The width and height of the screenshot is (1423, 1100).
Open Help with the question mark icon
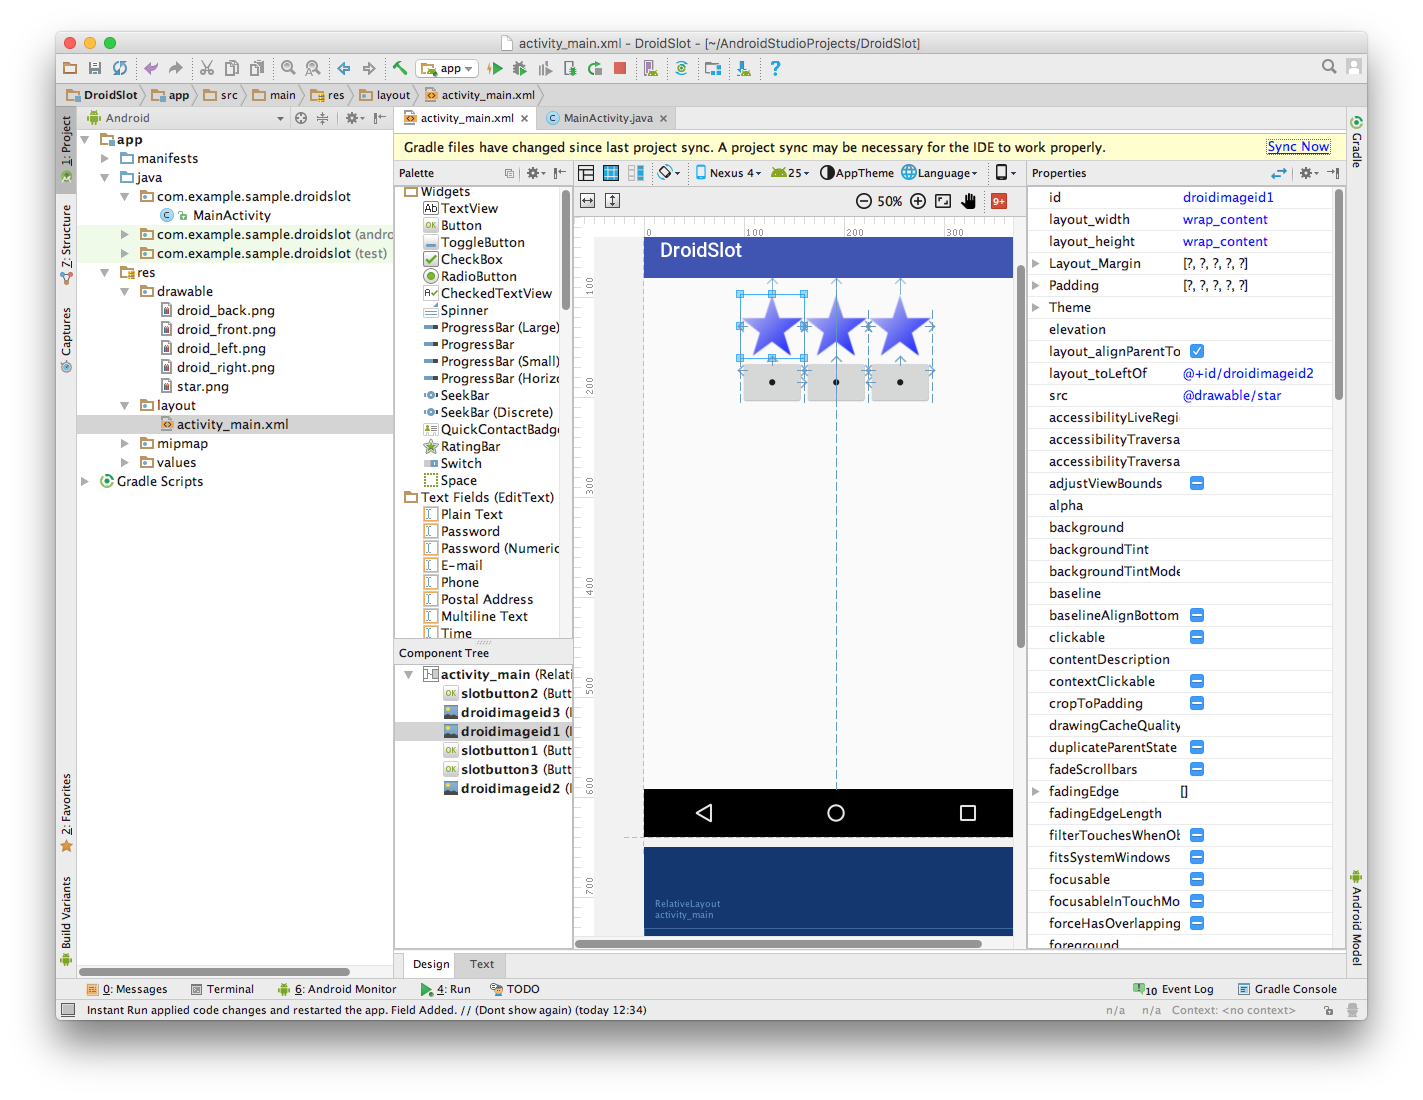[x=775, y=68]
